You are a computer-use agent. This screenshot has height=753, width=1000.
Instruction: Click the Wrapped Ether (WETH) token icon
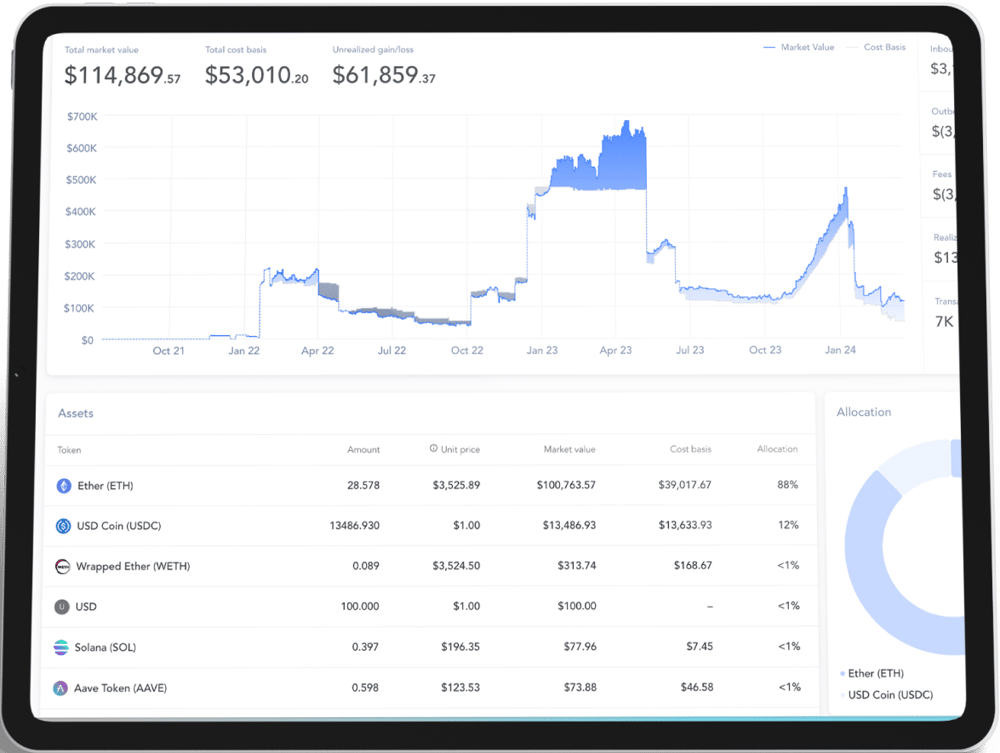pos(63,566)
